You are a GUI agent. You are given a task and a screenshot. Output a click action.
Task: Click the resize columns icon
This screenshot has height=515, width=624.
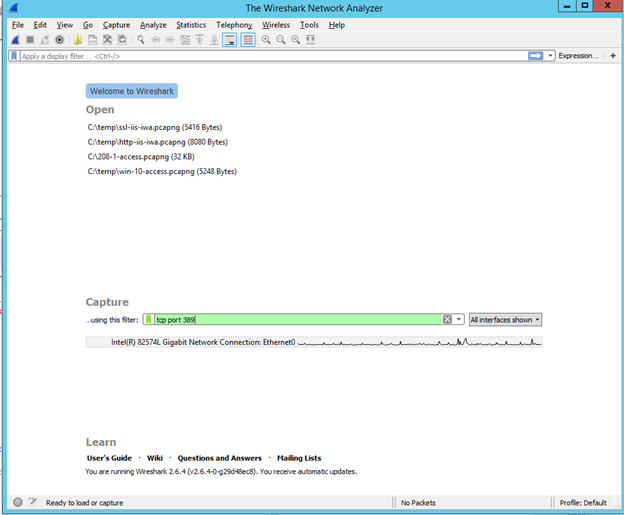pyautogui.click(x=310, y=40)
